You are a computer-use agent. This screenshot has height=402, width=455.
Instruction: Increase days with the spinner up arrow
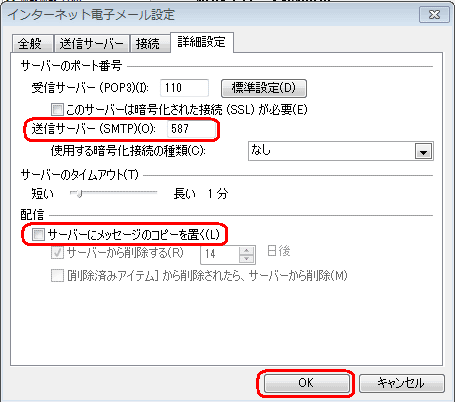247,251
